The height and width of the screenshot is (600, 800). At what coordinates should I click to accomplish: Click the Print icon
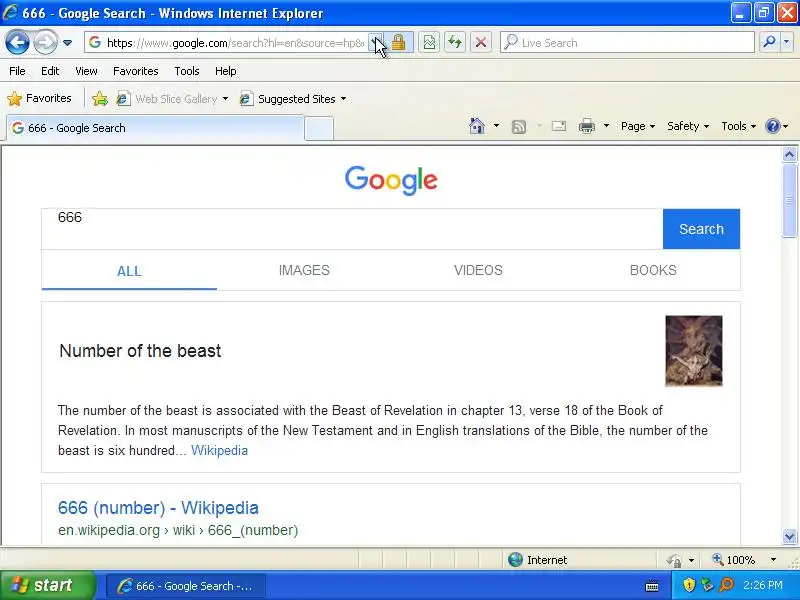point(587,126)
